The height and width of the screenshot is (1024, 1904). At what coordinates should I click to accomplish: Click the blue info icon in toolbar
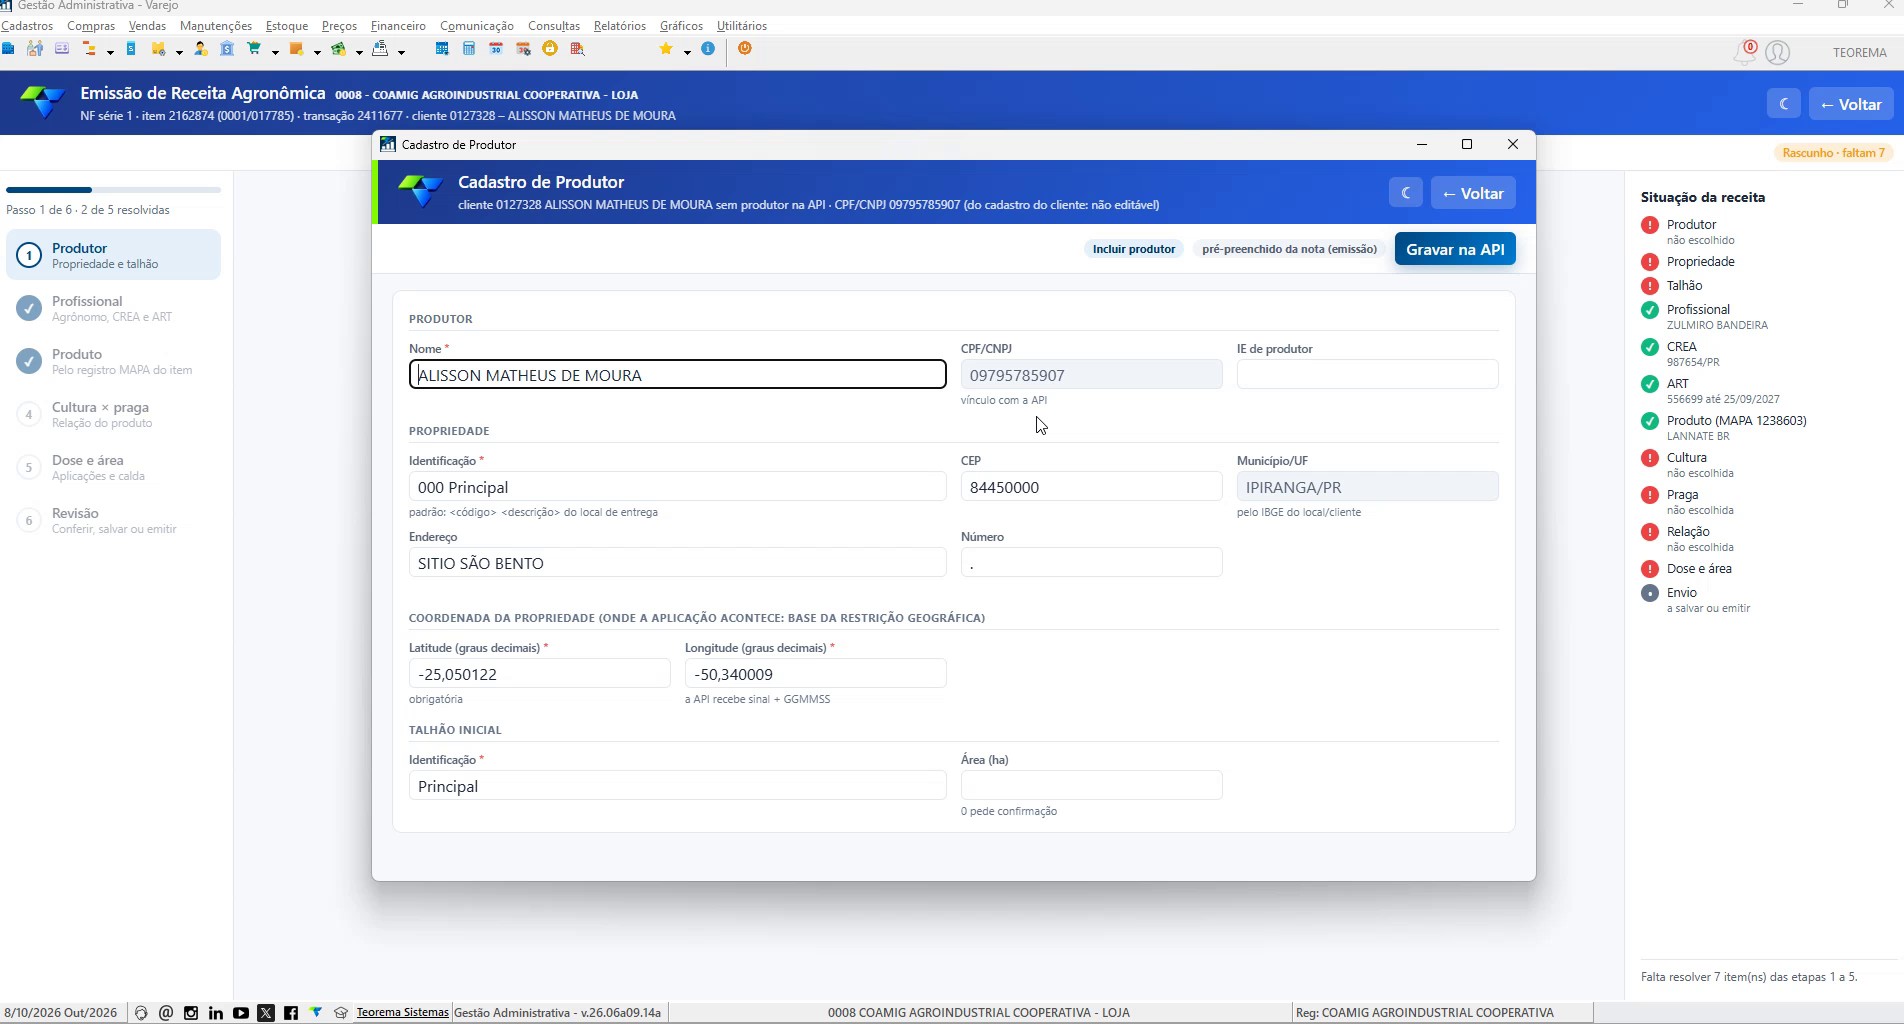click(708, 48)
